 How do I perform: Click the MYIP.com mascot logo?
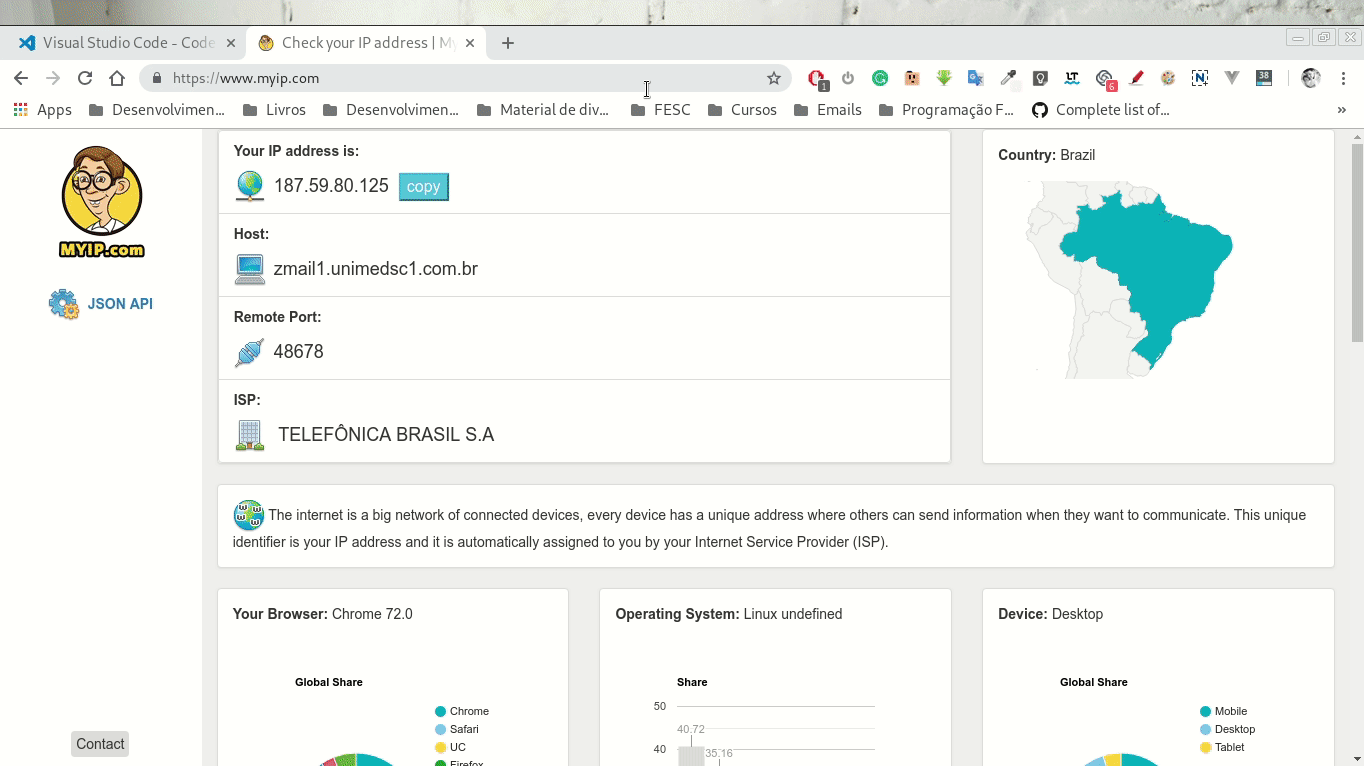[102, 201]
